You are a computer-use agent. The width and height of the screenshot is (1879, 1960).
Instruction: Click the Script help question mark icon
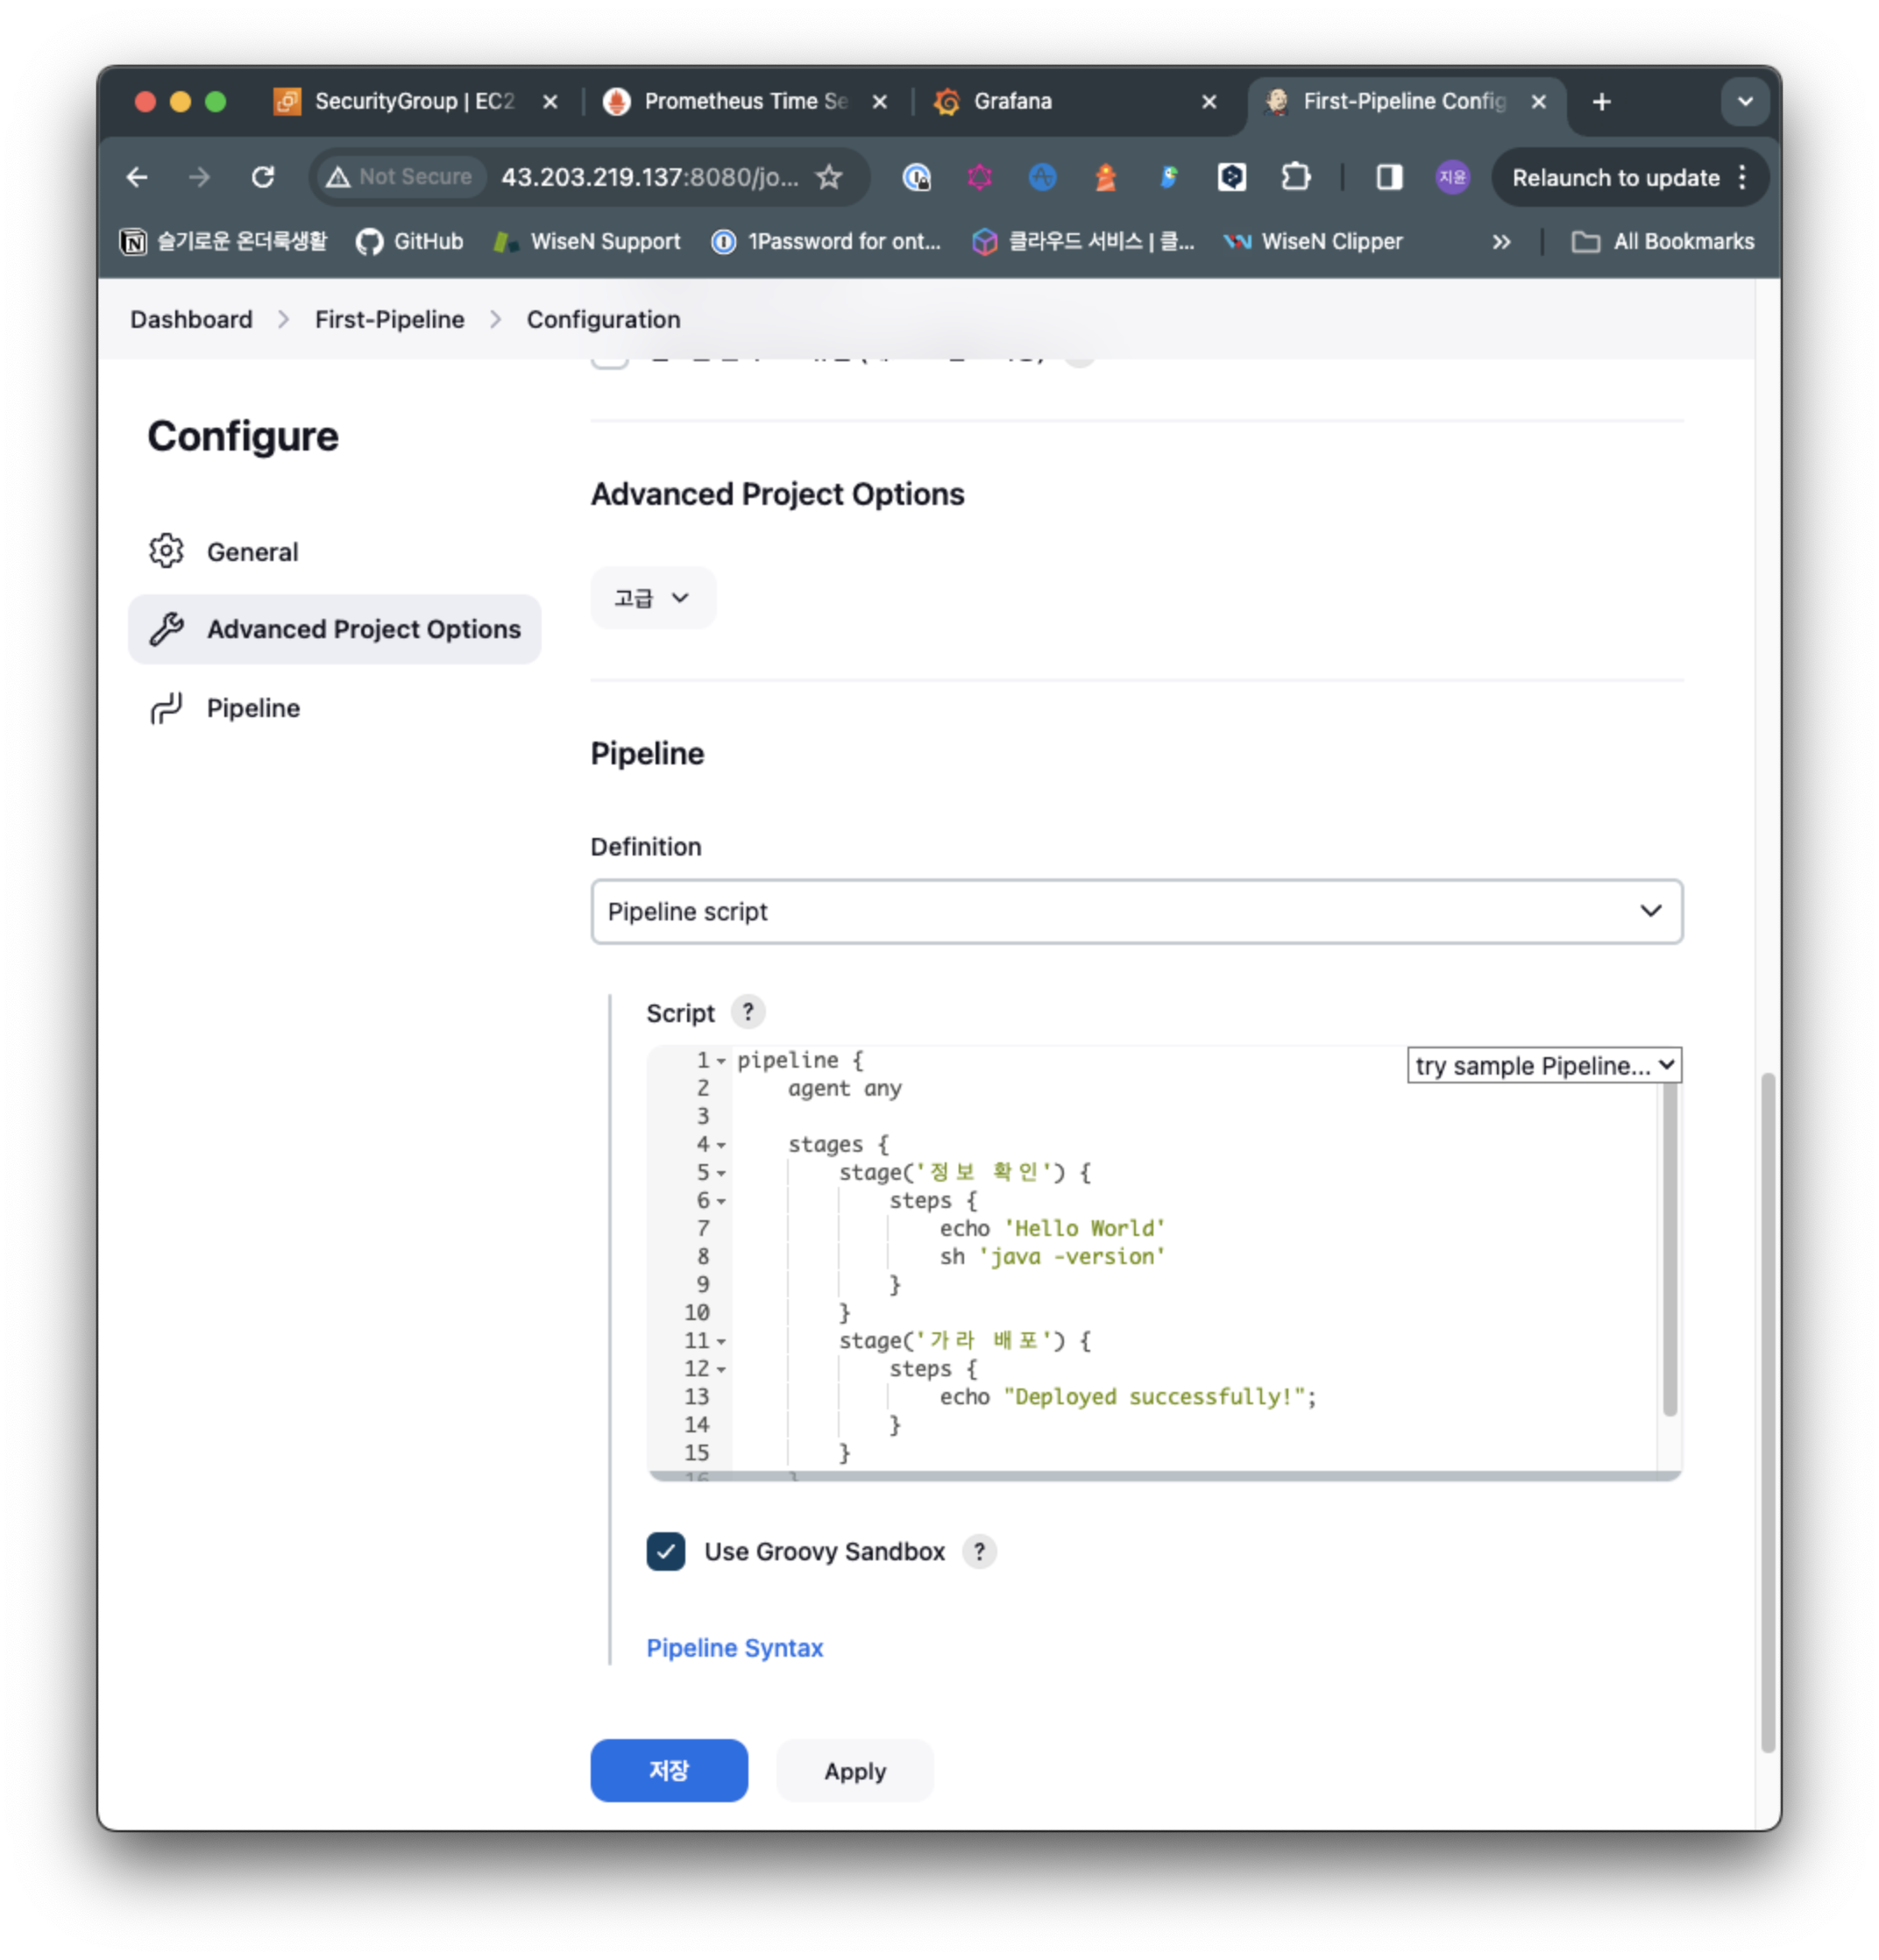coord(748,1012)
